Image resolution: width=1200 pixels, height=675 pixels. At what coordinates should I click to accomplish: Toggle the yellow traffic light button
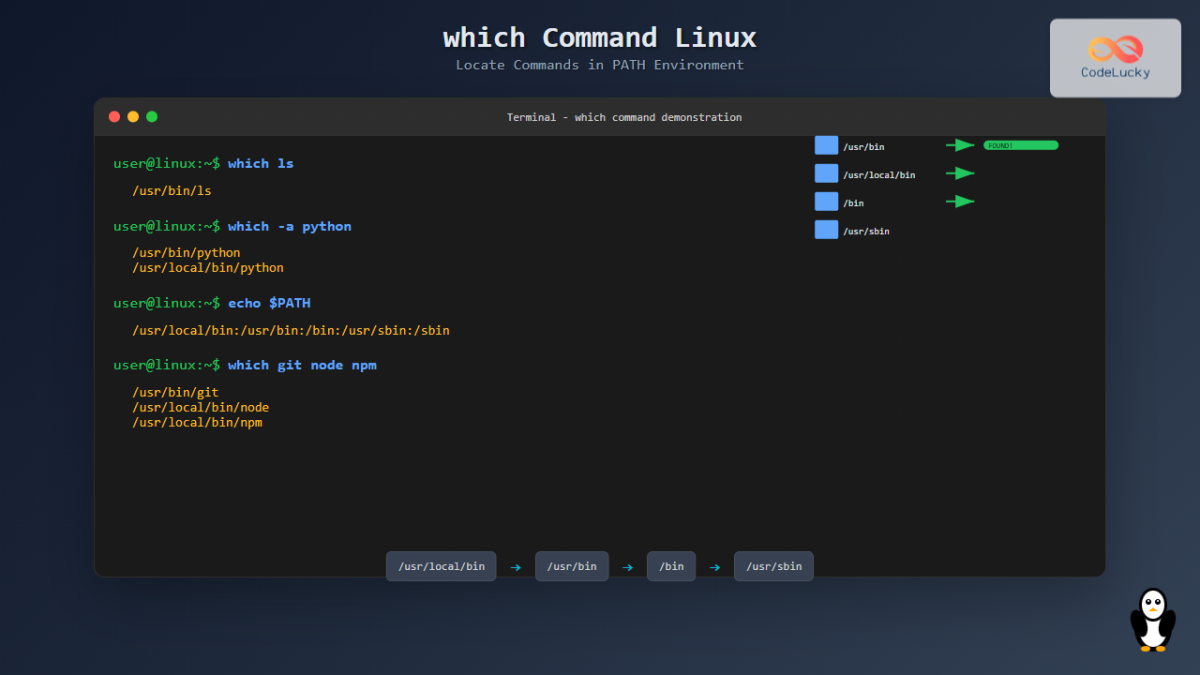[133, 116]
